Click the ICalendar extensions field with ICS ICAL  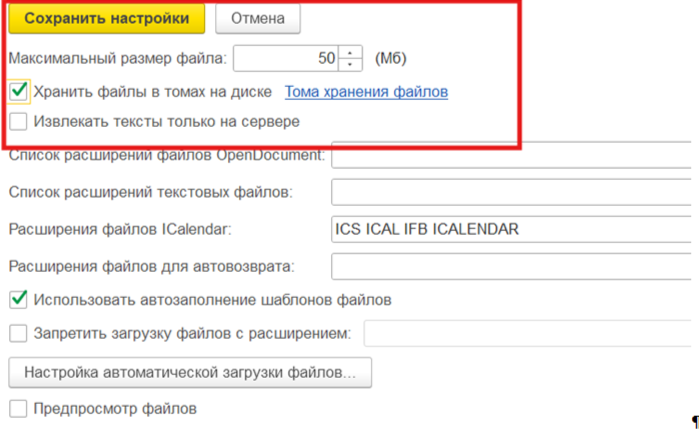click(x=510, y=229)
